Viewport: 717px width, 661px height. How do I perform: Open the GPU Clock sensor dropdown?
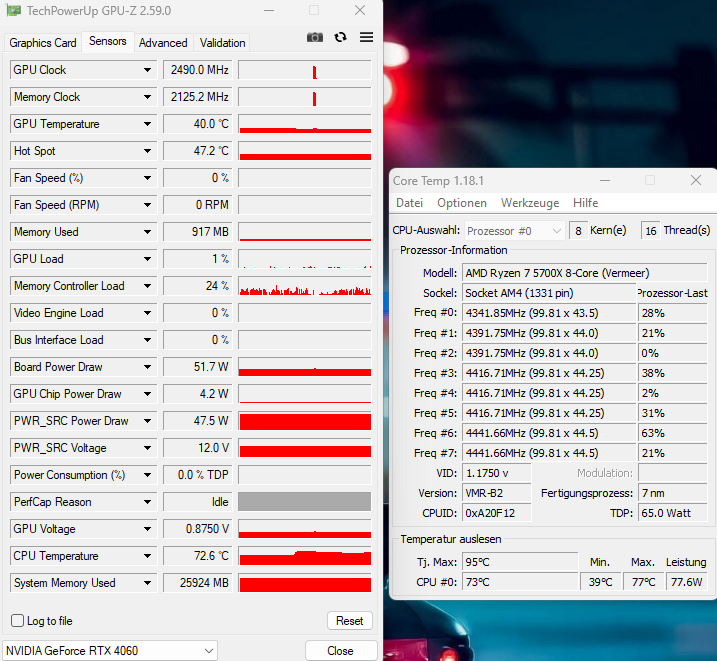click(x=147, y=70)
